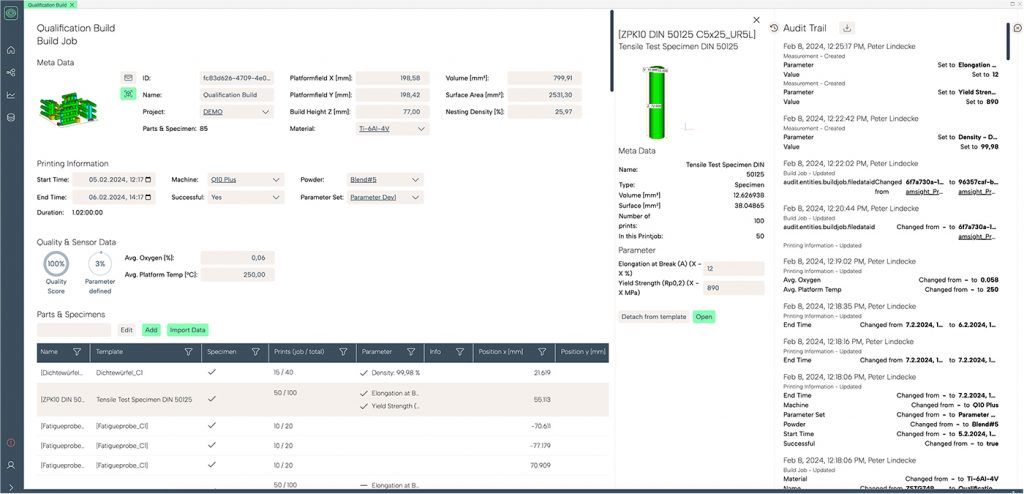This screenshot has width=1024, height=494.
Task: Filter the Info column
Action: 460,352
